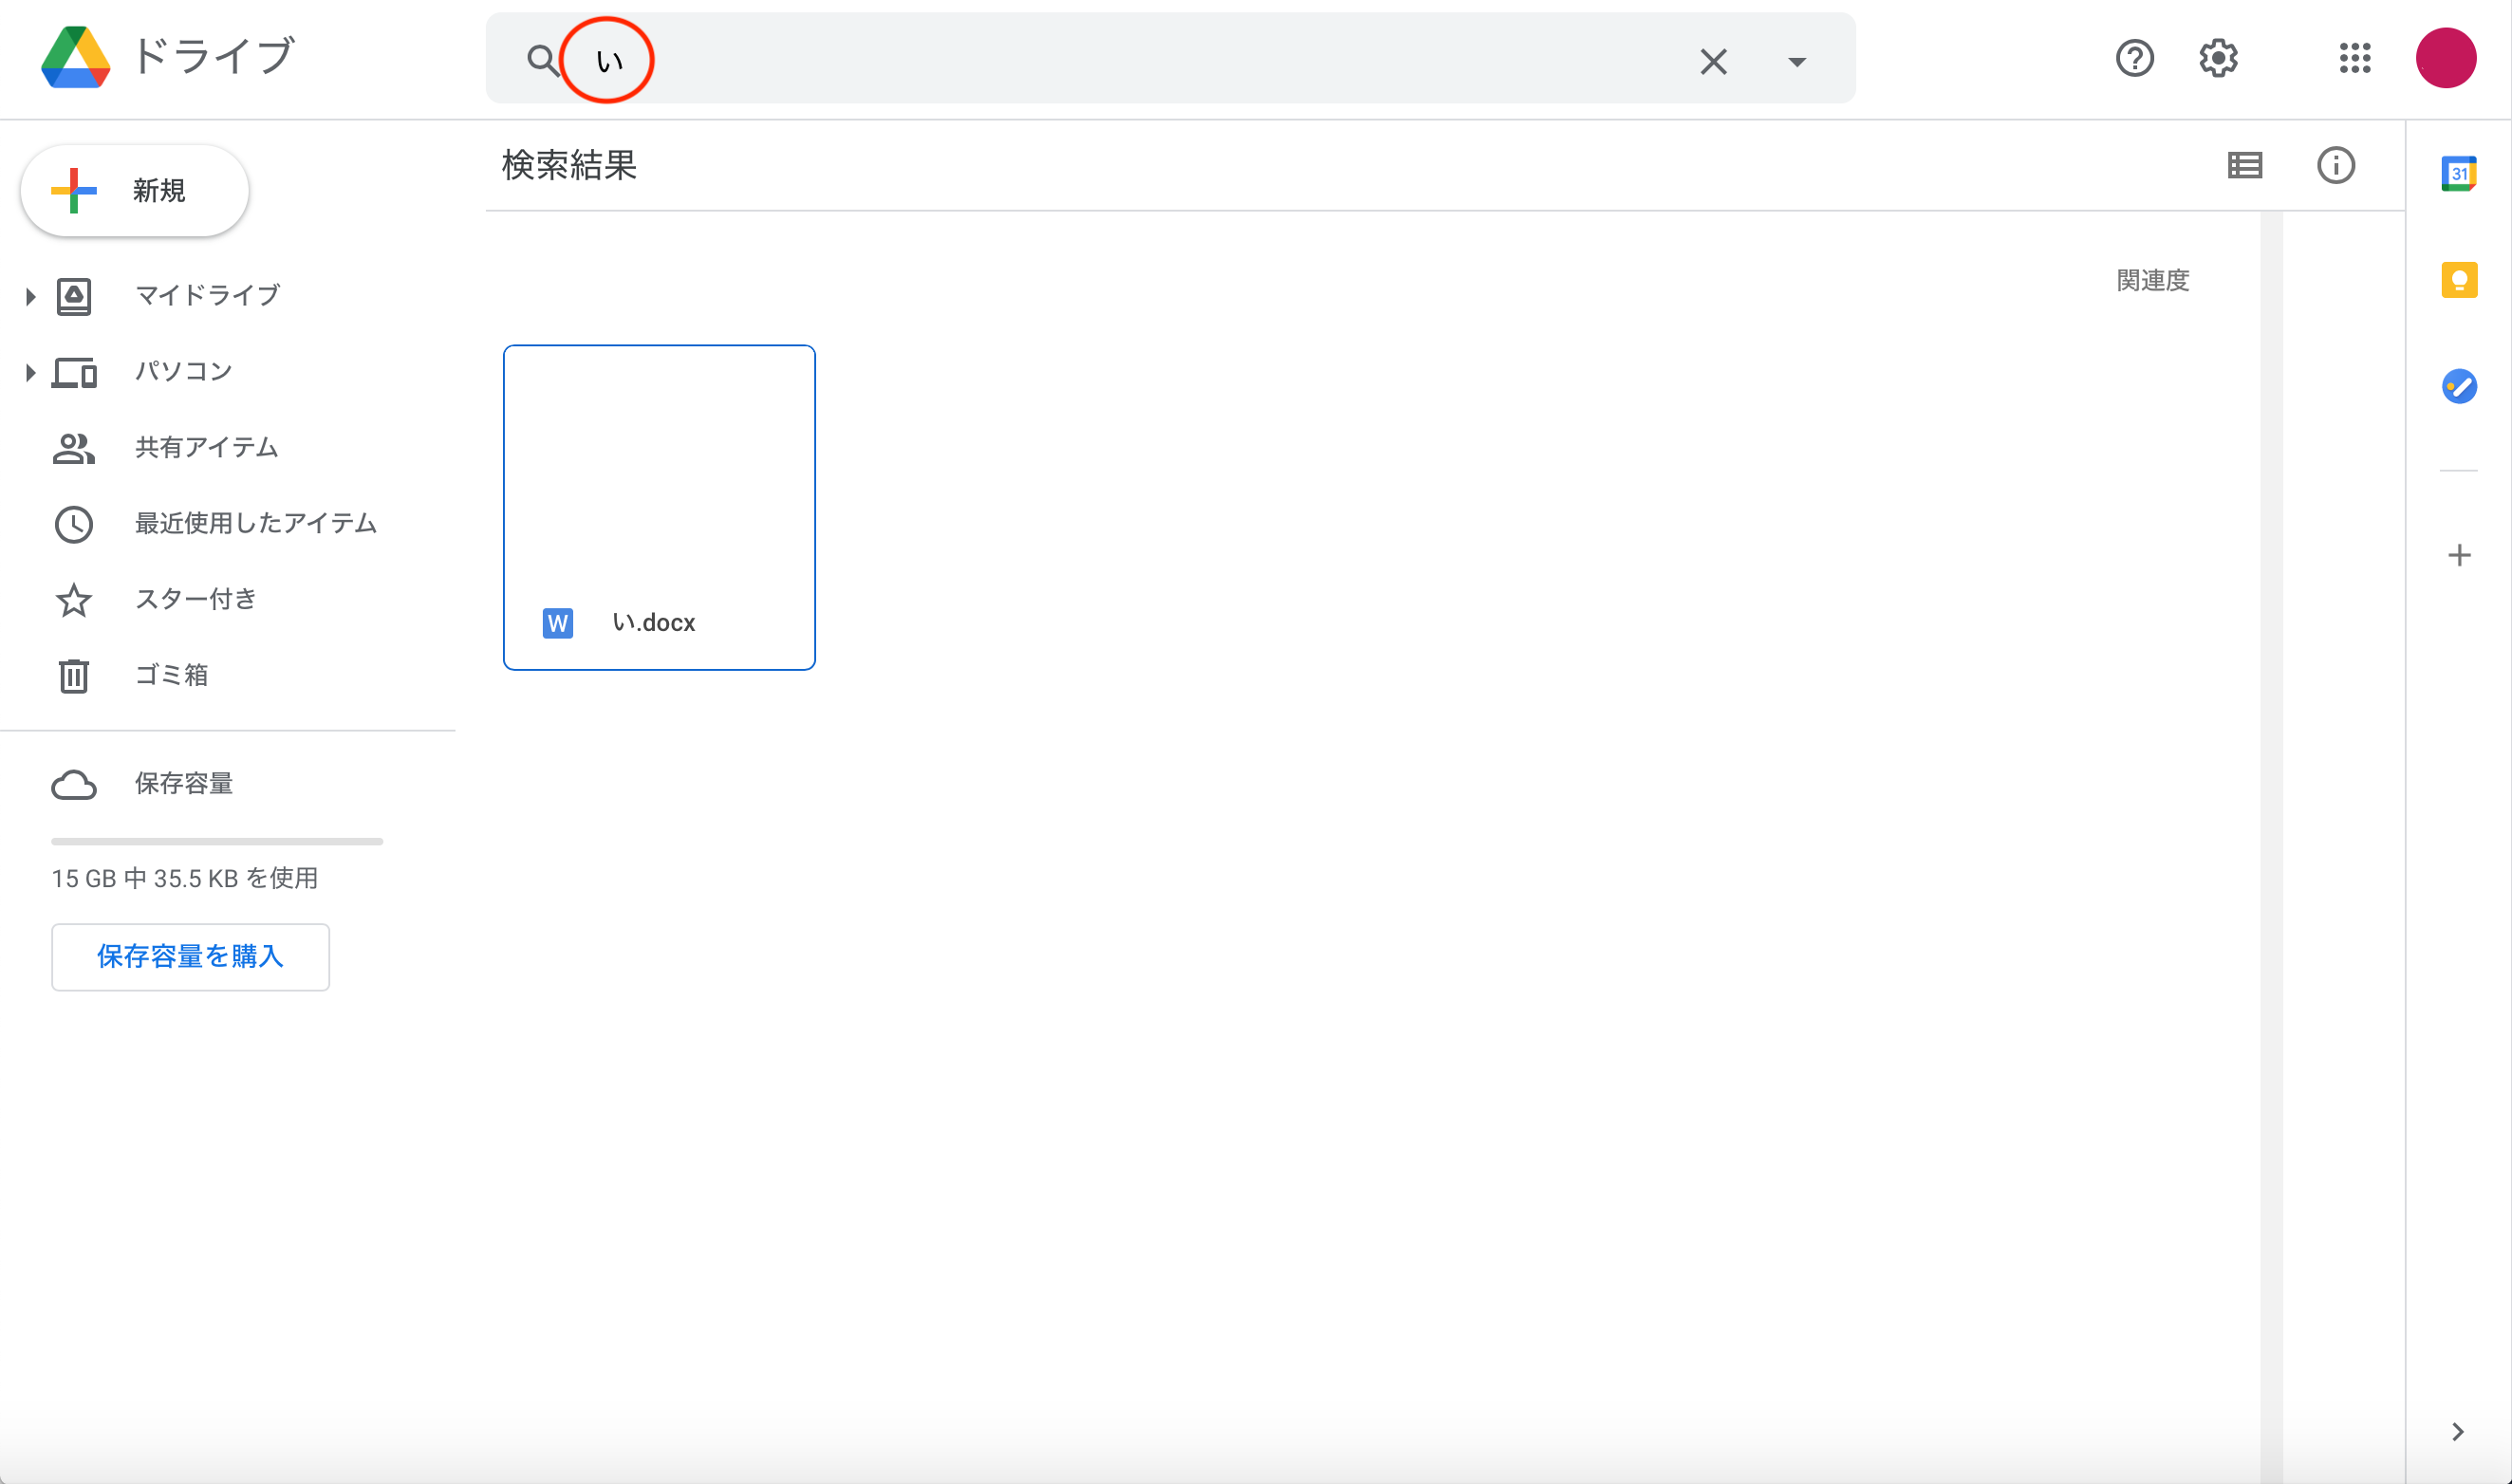Open パソコン in sidebar
The image size is (2512, 1484).
(x=183, y=372)
